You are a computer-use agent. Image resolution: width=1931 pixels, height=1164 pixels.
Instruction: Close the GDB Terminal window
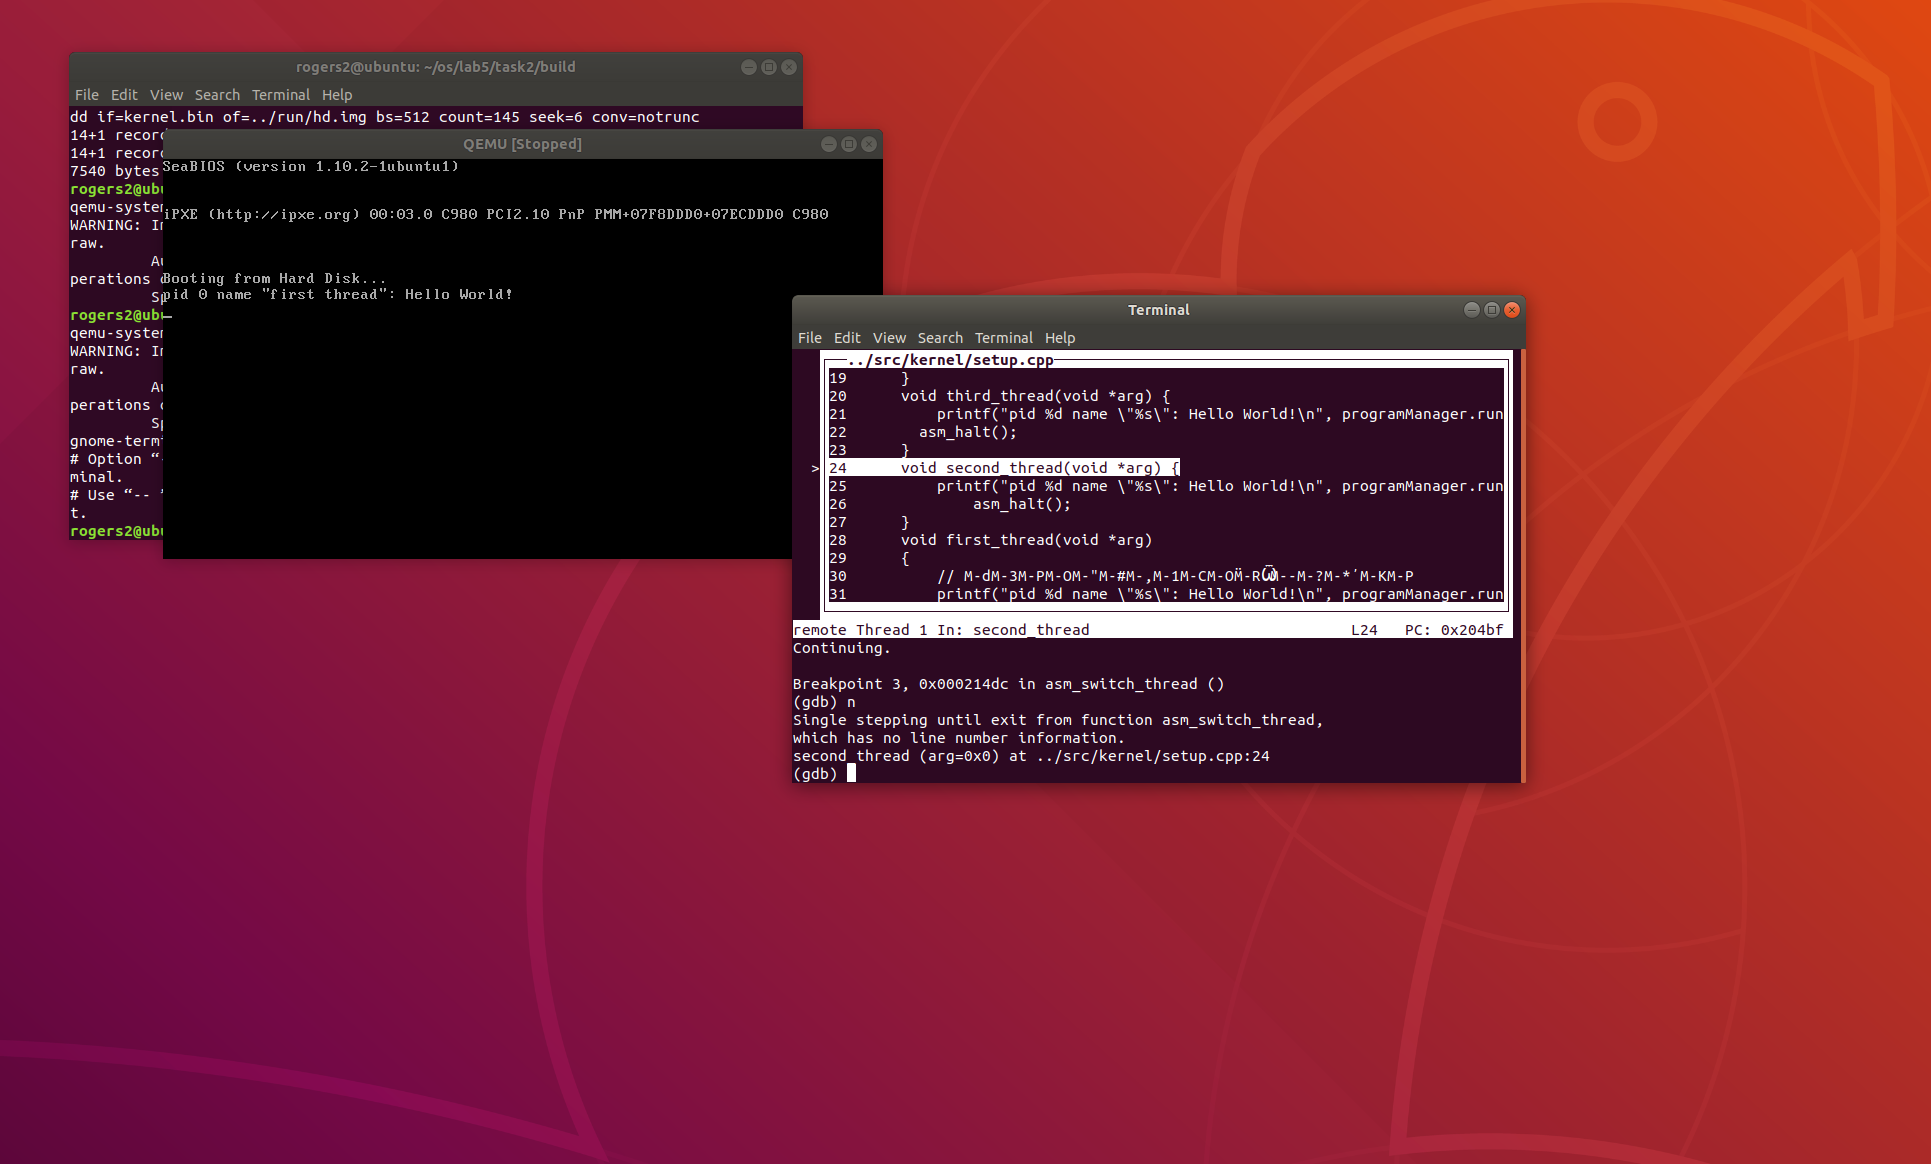point(1512,310)
